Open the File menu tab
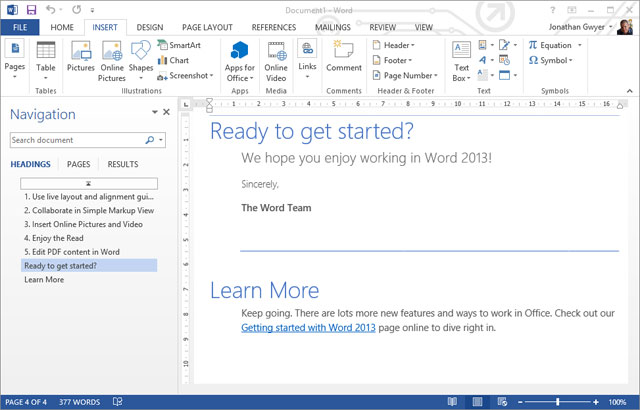 [20, 28]
